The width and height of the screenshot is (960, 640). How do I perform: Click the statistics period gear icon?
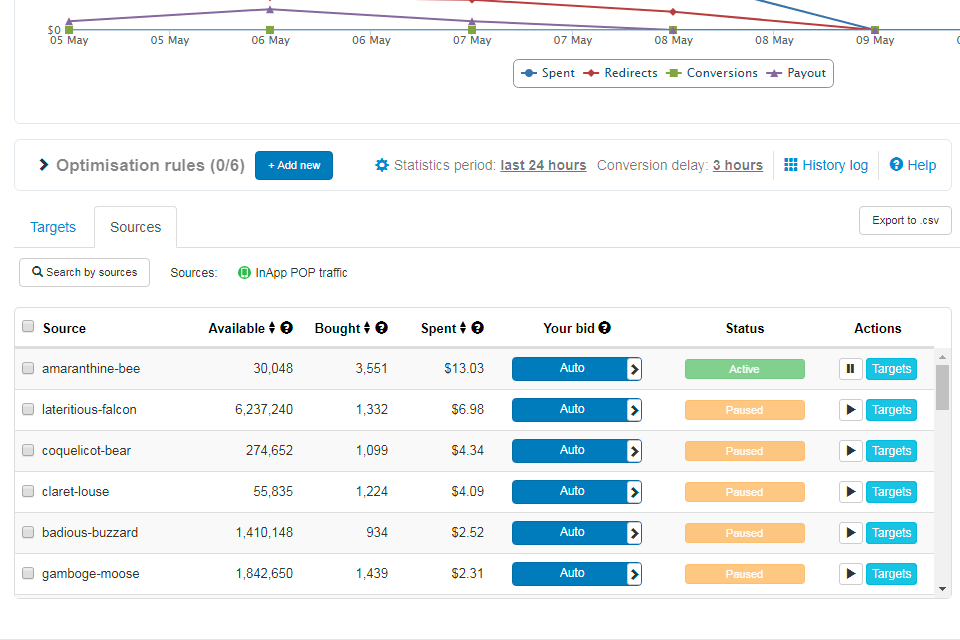pyautogui.click(x=382, y=165)
